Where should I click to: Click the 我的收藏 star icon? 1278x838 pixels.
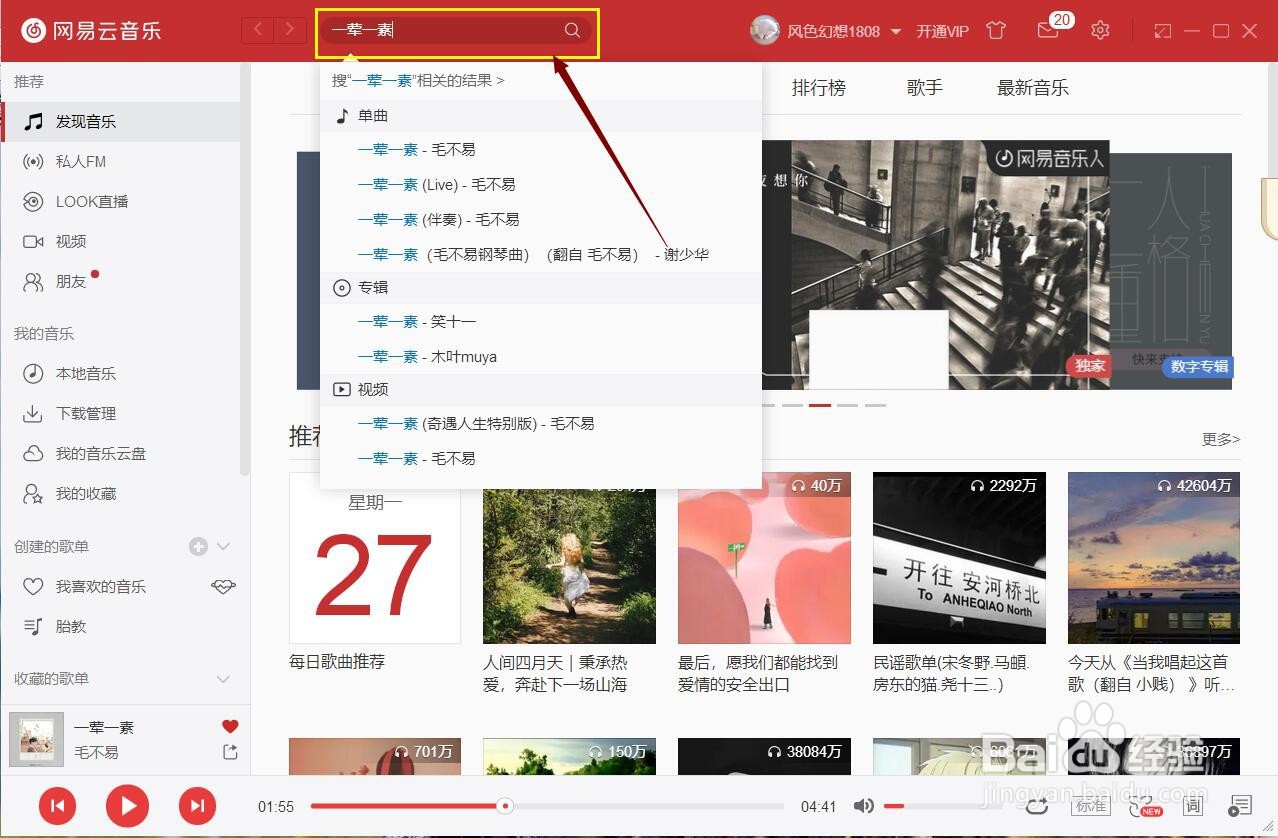tap(33, 493)
